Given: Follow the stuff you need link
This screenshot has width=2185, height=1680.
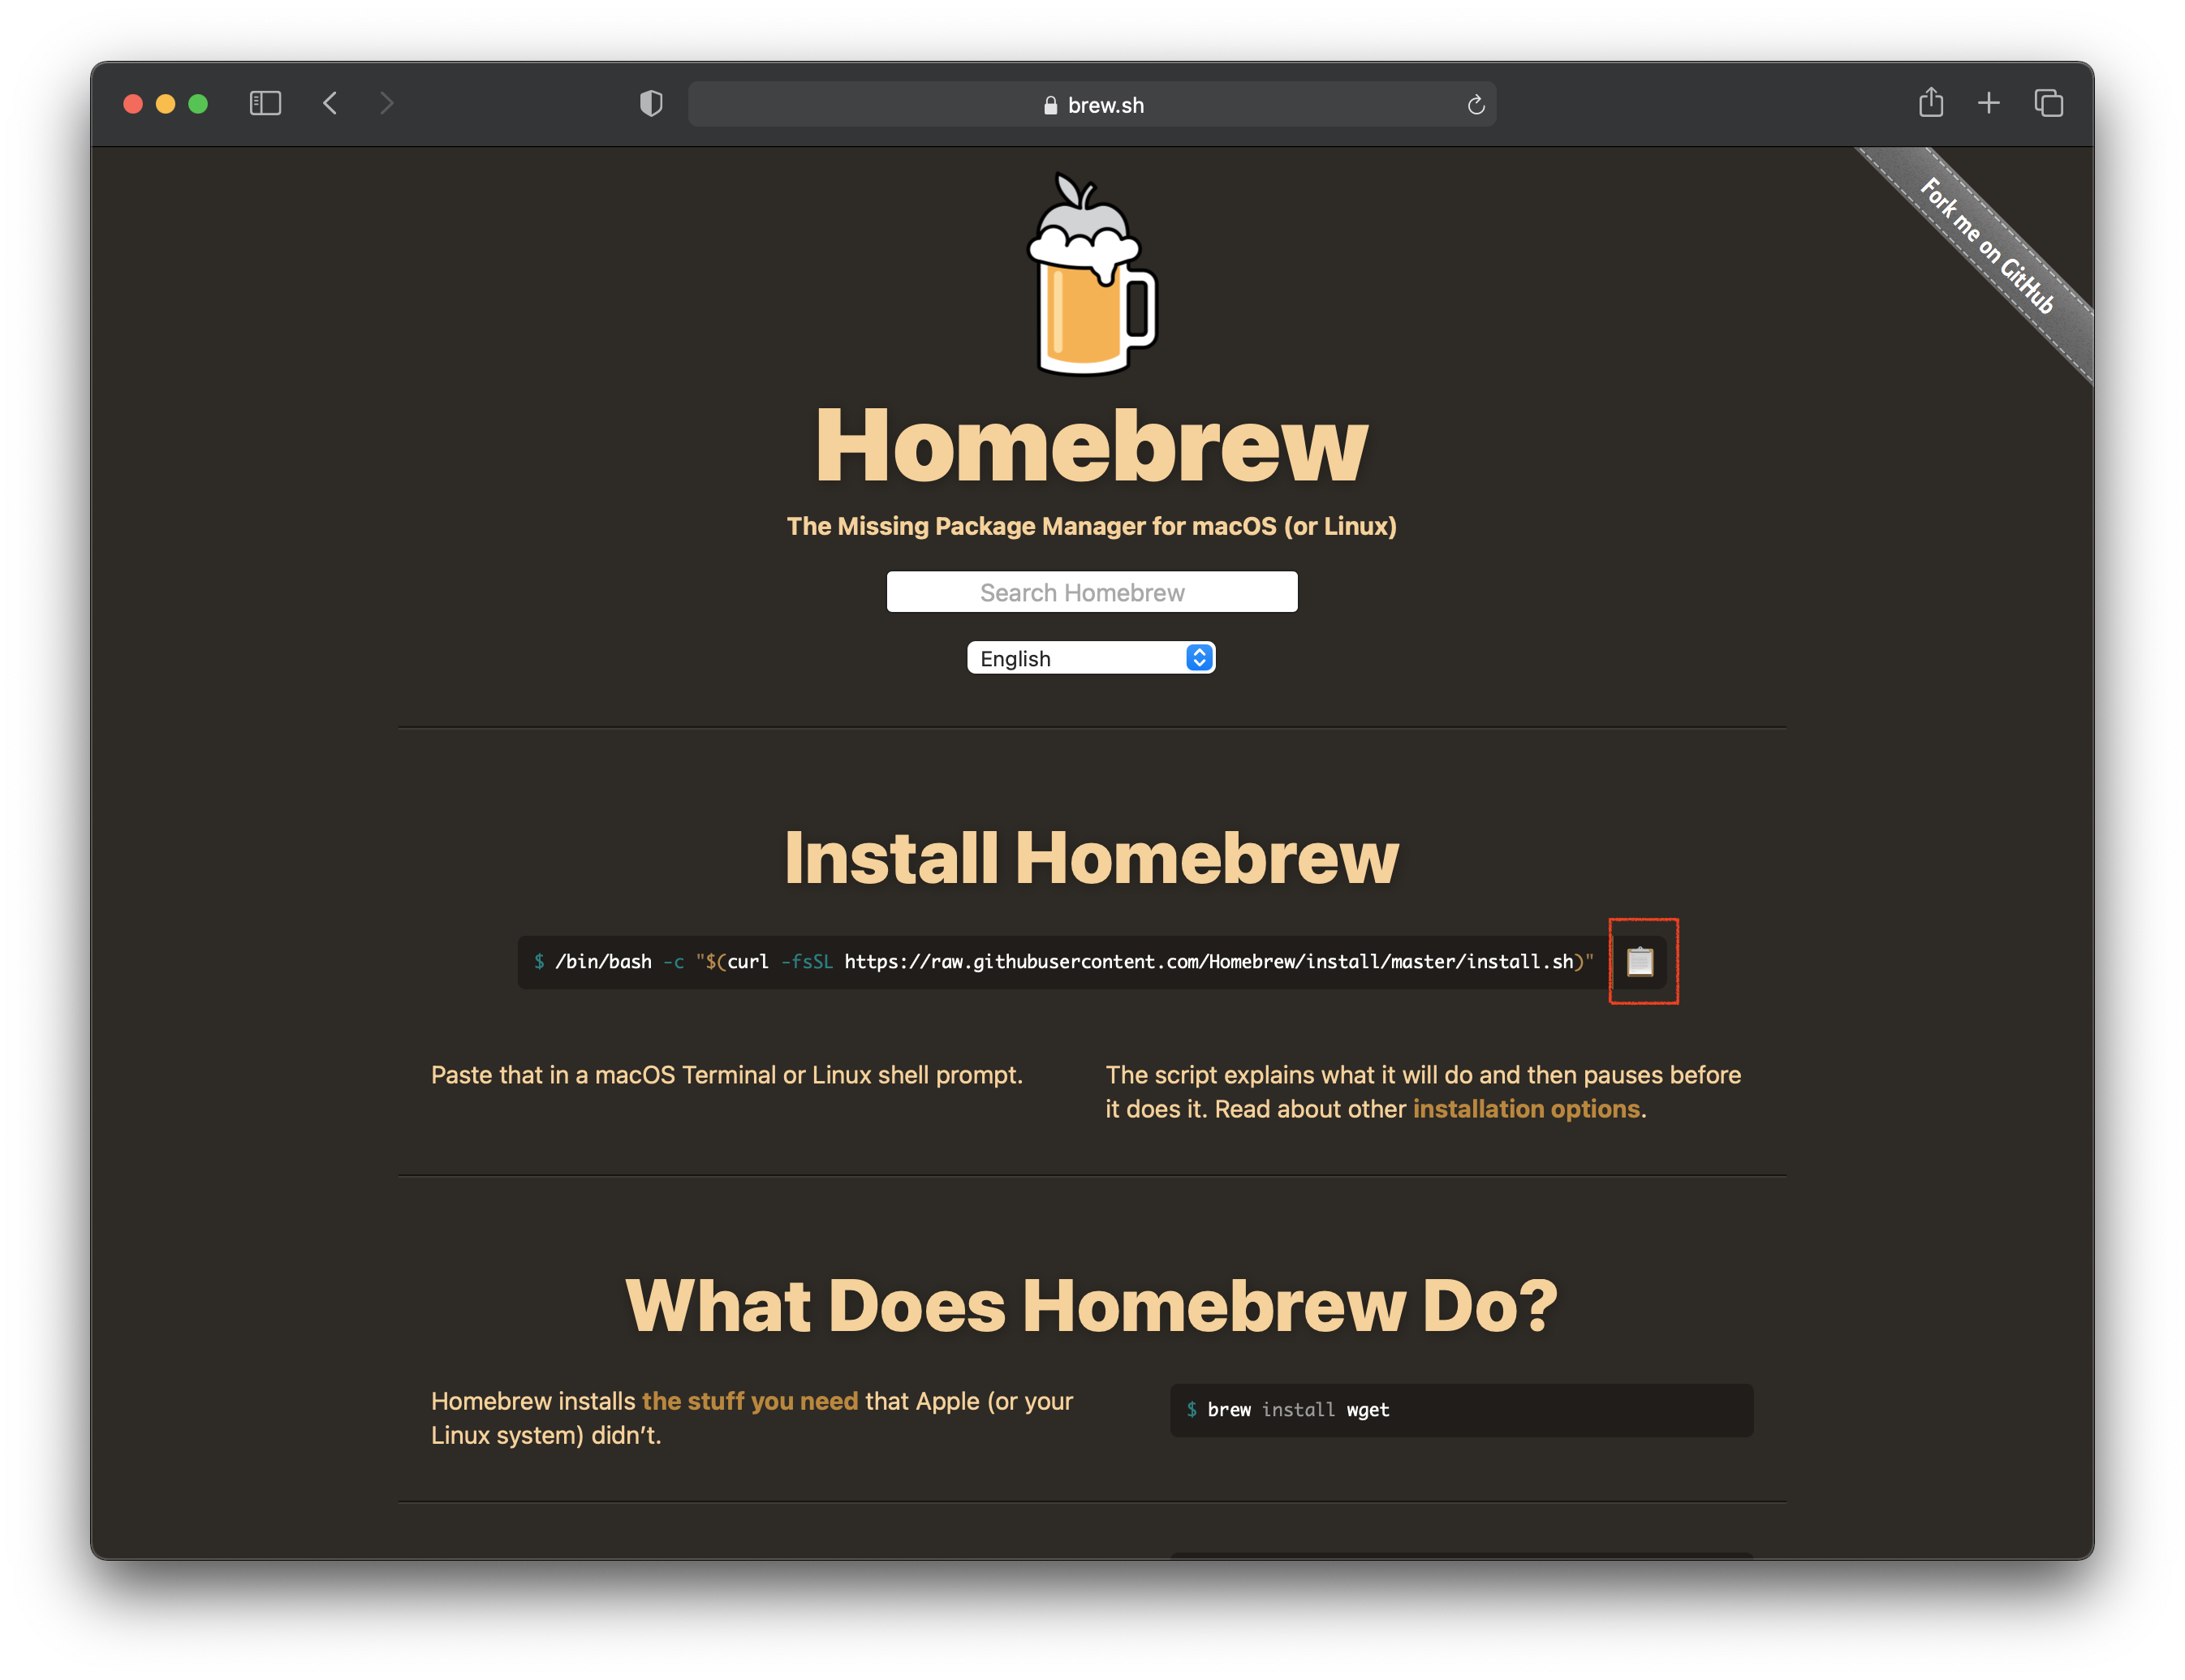Looking at the screenshot, I should (x=750, y=1401).
